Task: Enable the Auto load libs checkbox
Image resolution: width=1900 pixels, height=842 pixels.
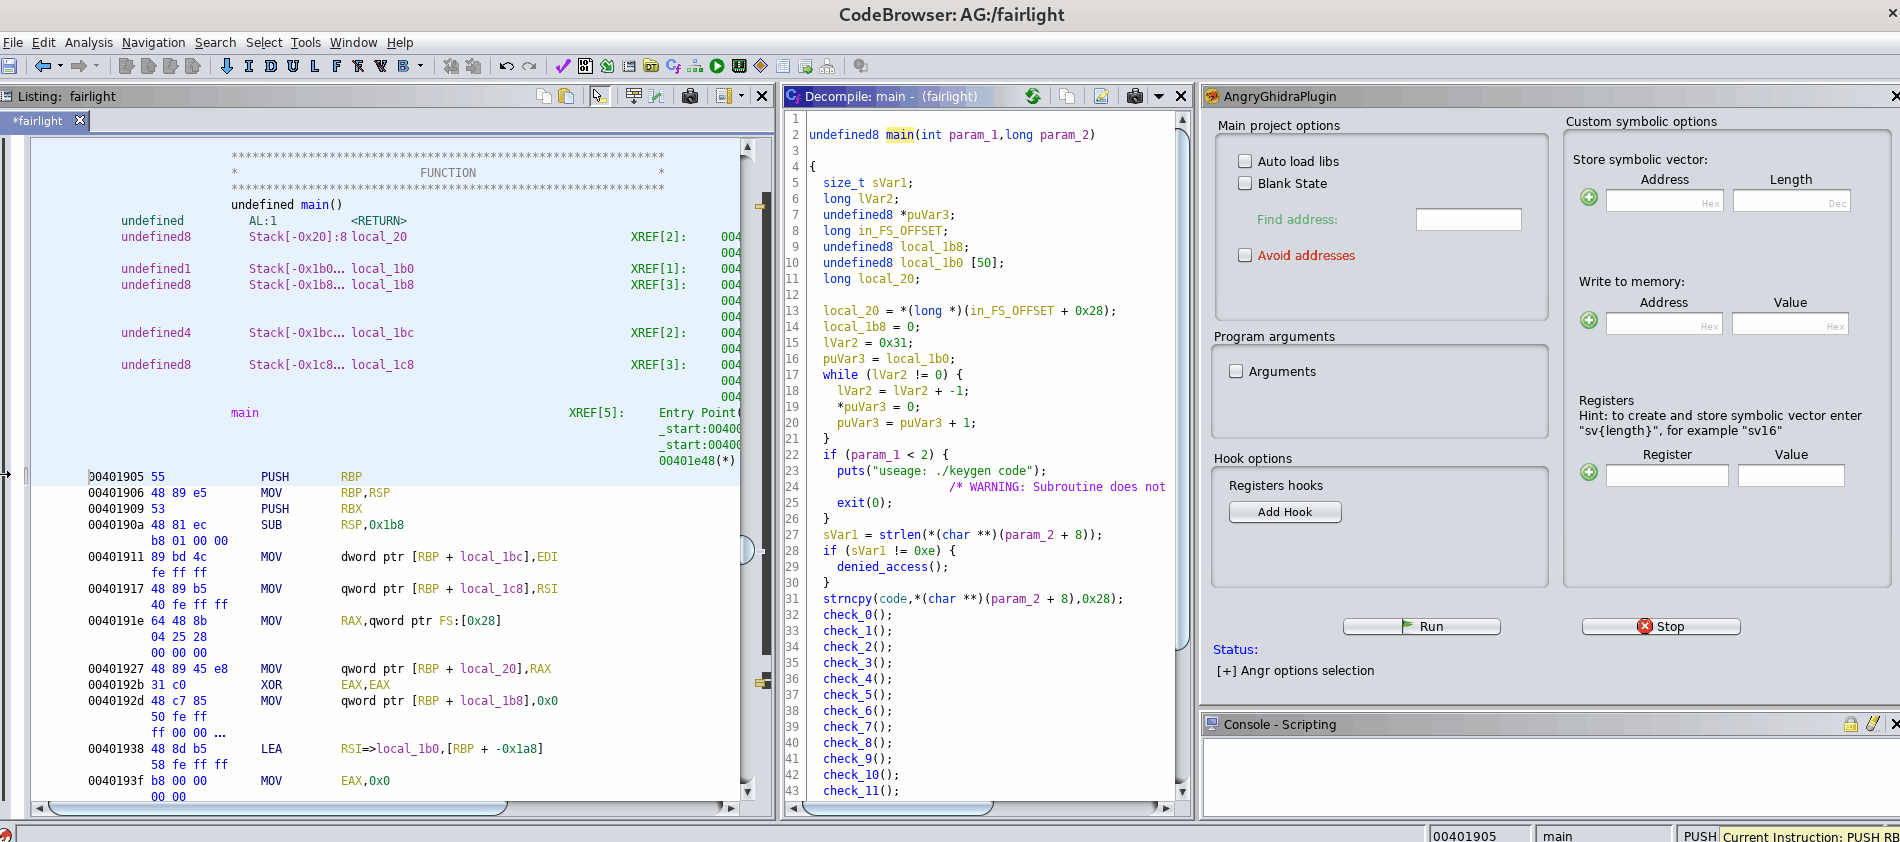Action: (x=1245, y=161)
